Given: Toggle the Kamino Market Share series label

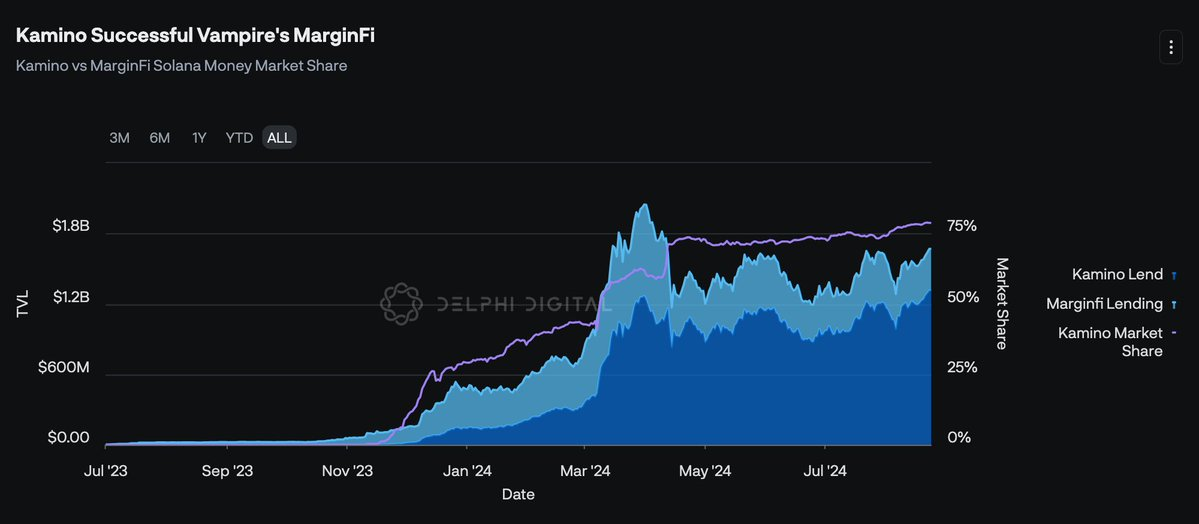Looking at the screenshot, I should point(1110,341).
